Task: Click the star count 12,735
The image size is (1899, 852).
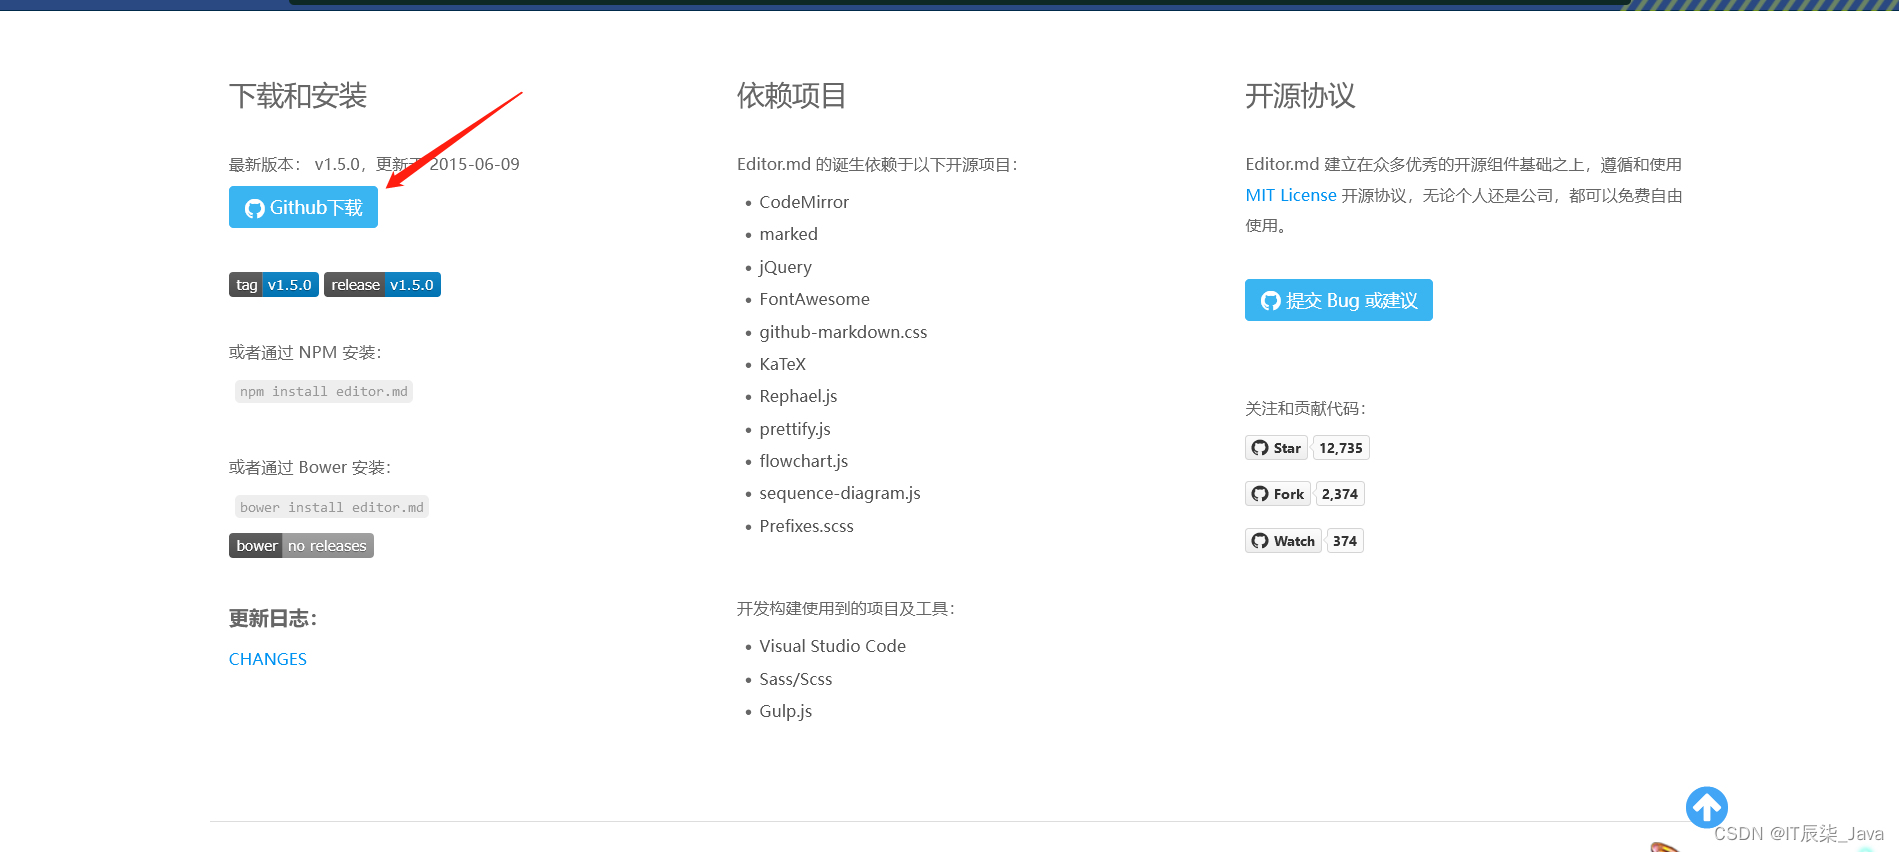Action: (1340, 447)
